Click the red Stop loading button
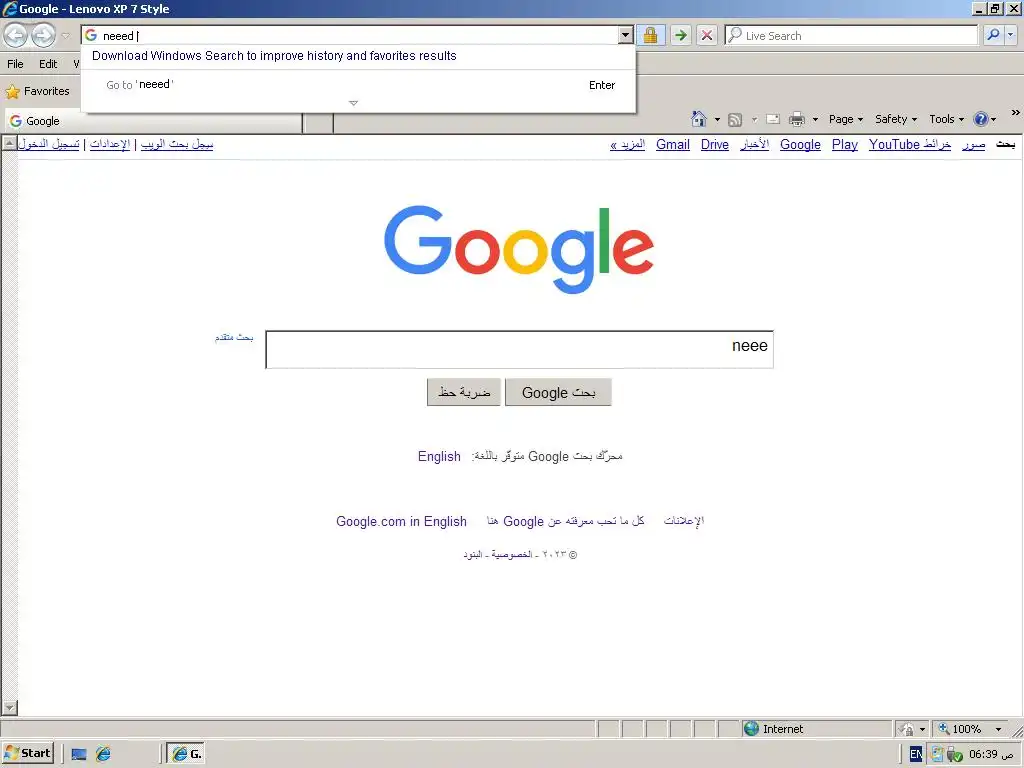Viewport: 1024px width, 768px height. (707, 35)
